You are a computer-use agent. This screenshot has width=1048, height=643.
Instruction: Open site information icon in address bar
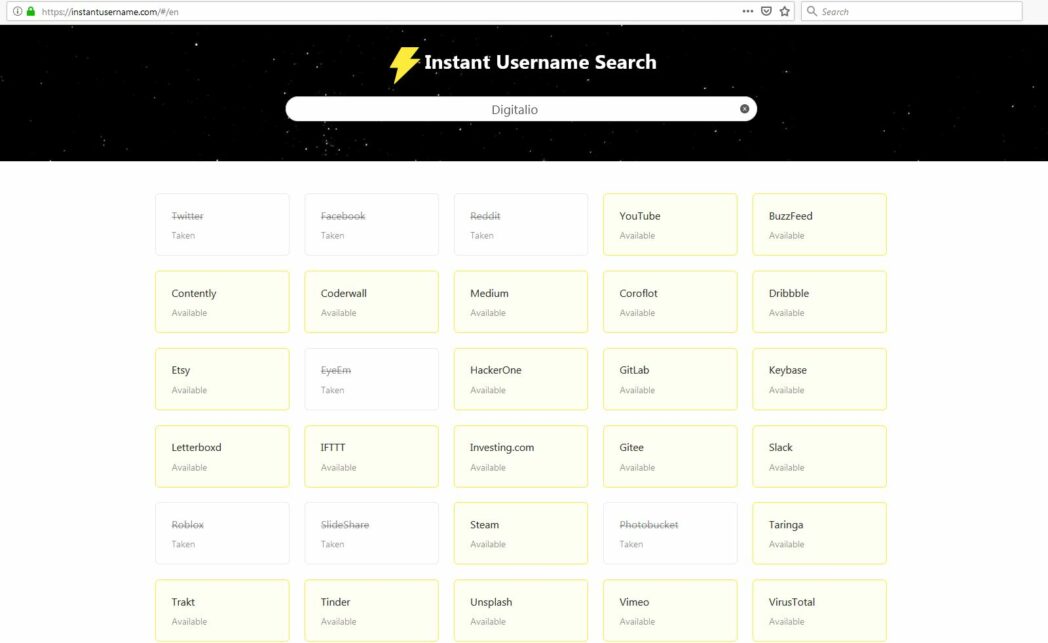[17, 11]
